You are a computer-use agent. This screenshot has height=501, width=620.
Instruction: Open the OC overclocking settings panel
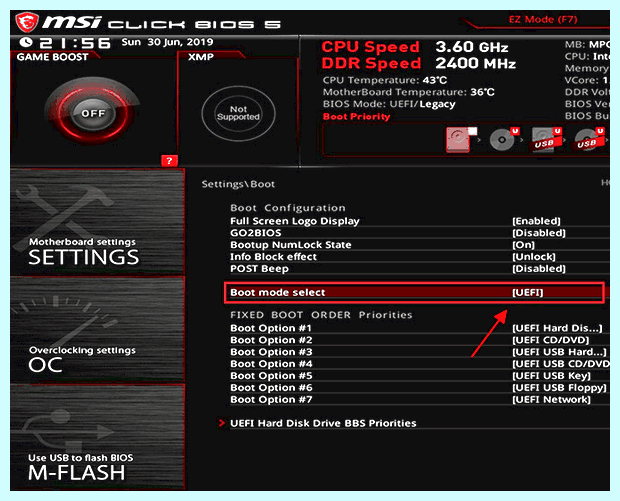click(x=97, y=330)
